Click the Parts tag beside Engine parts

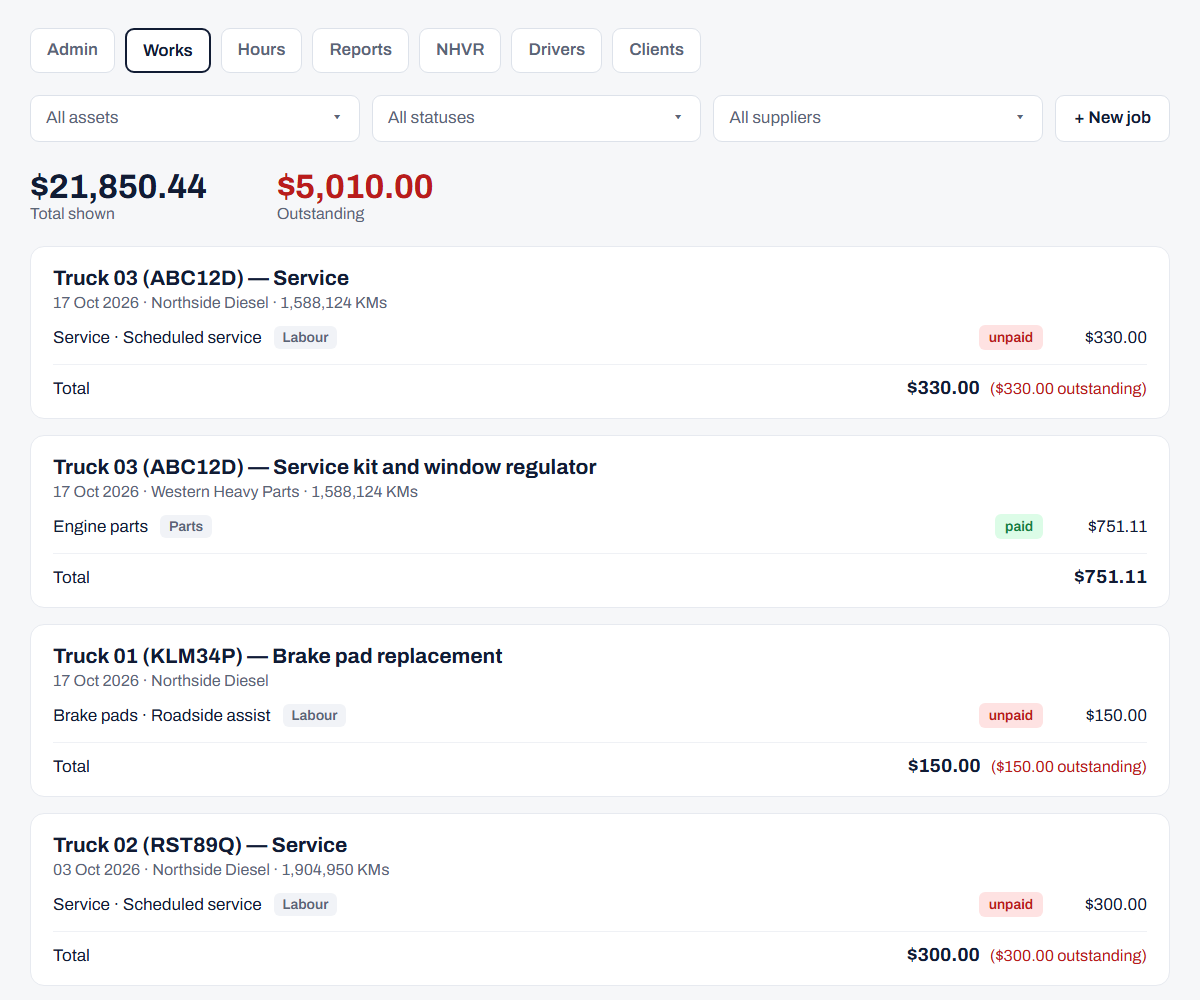[x=186, y=527]
